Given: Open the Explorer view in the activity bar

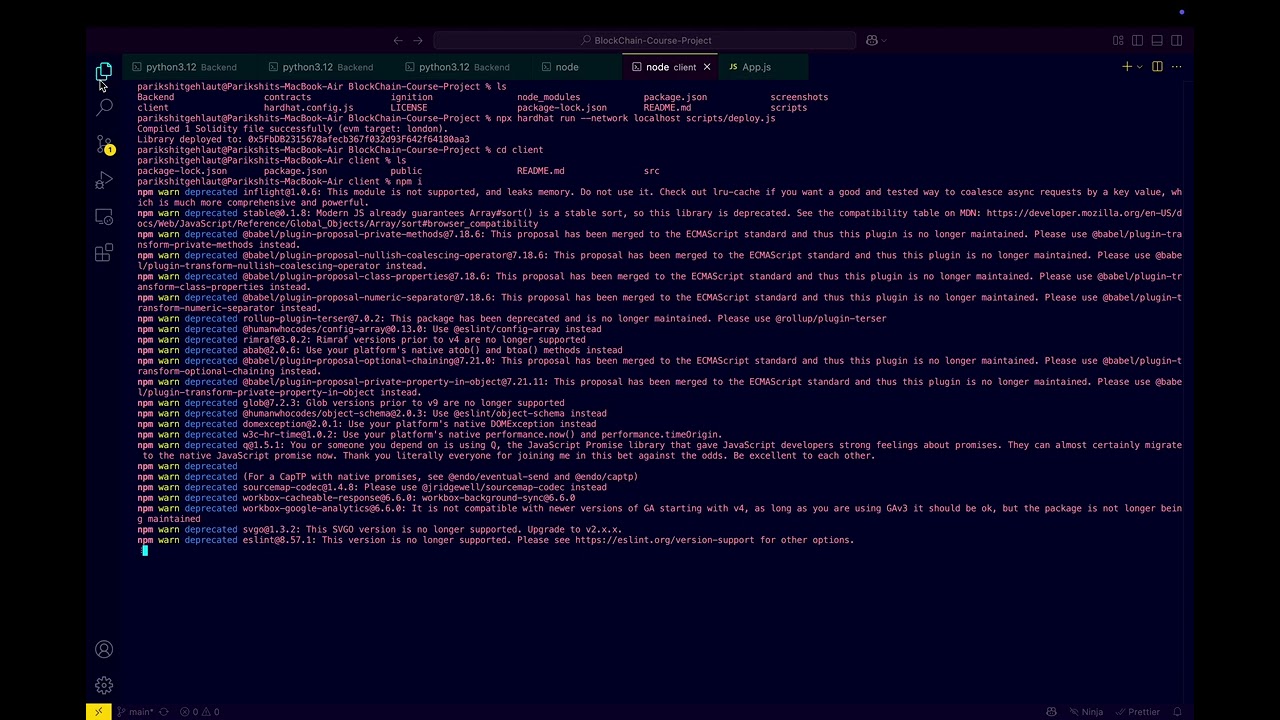Looking at the screenshot, I should click(x=104, y=72).
